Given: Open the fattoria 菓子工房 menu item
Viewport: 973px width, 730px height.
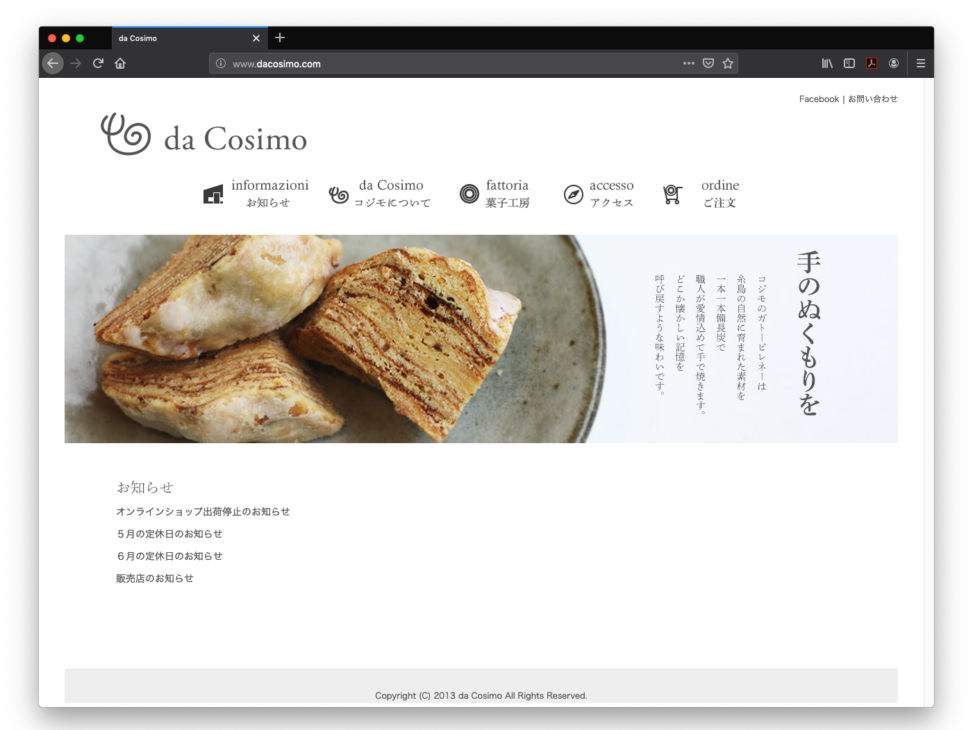Looking at the screenshot, I should click(495, 193).
